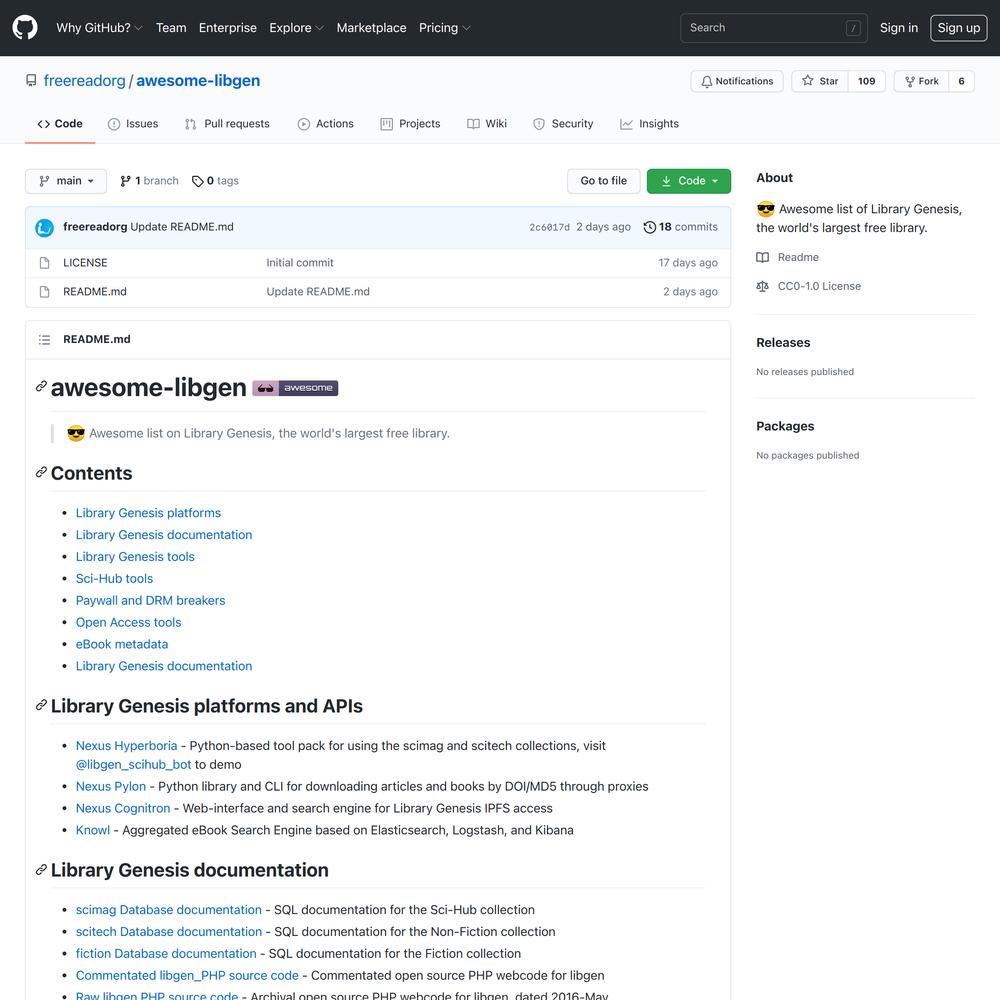Click the slash shortcut key icon in search
Viewport: 1000px width, 1000px height.
pos(853,28)
